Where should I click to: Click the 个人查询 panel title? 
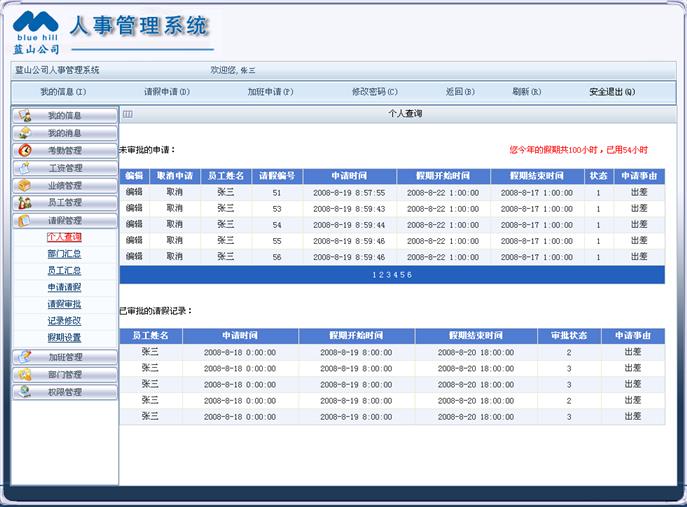click(x=405, y=114)
